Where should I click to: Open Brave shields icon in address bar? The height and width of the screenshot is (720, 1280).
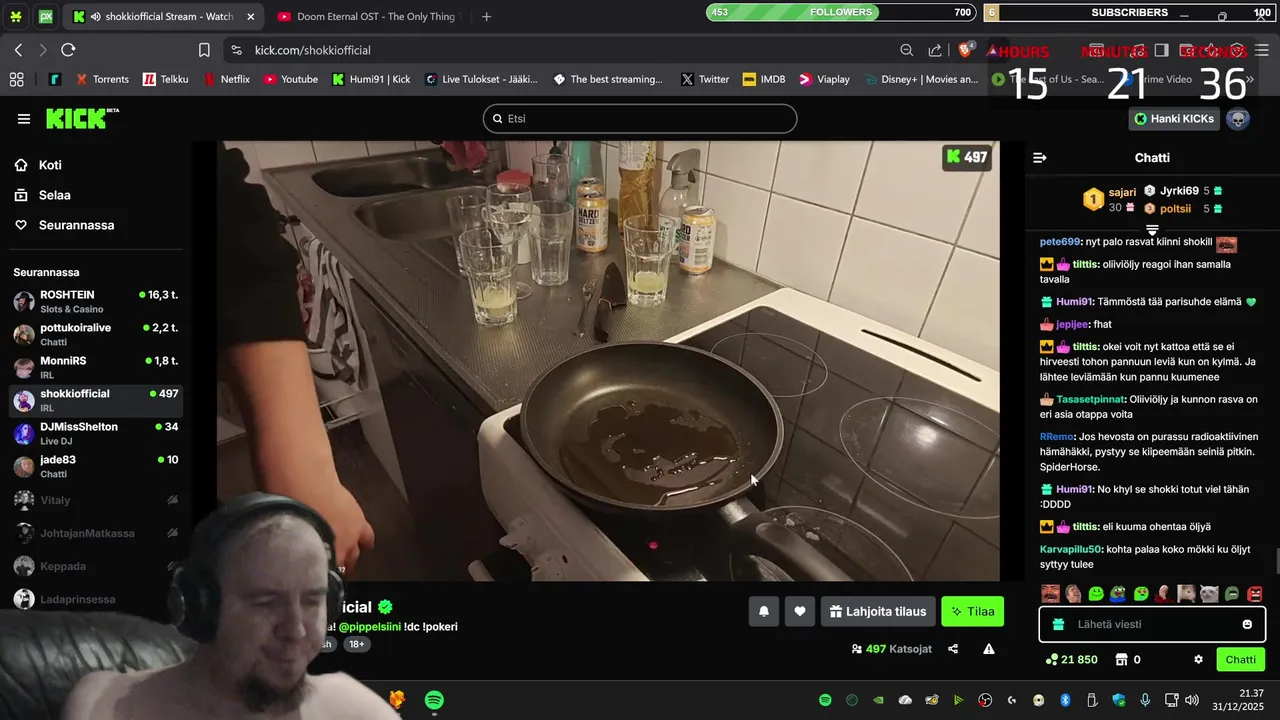pyautogui.click(x=966, y=50)
